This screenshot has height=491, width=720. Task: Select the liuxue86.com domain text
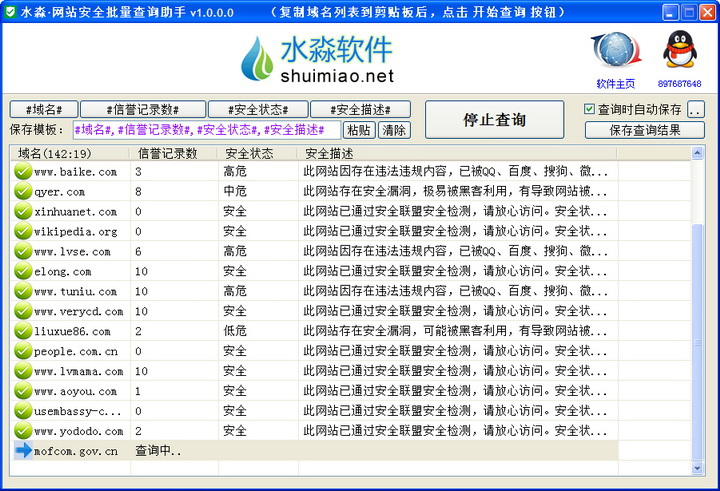click(x=72, y=332)
